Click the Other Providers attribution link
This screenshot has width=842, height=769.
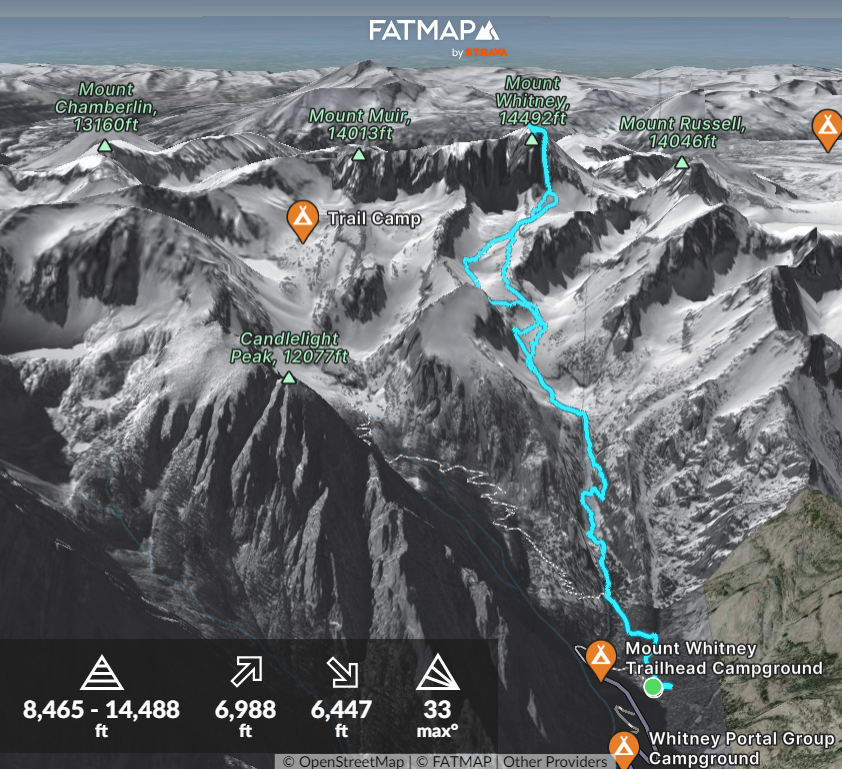(x=555, y=761)
